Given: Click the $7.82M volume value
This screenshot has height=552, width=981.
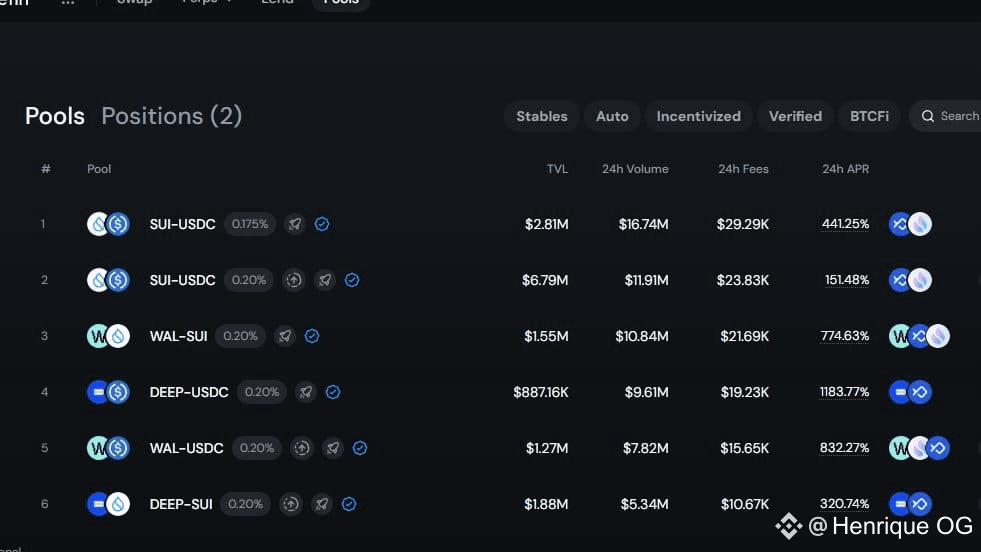Looking at the screenshot, I should coord(646,448).
